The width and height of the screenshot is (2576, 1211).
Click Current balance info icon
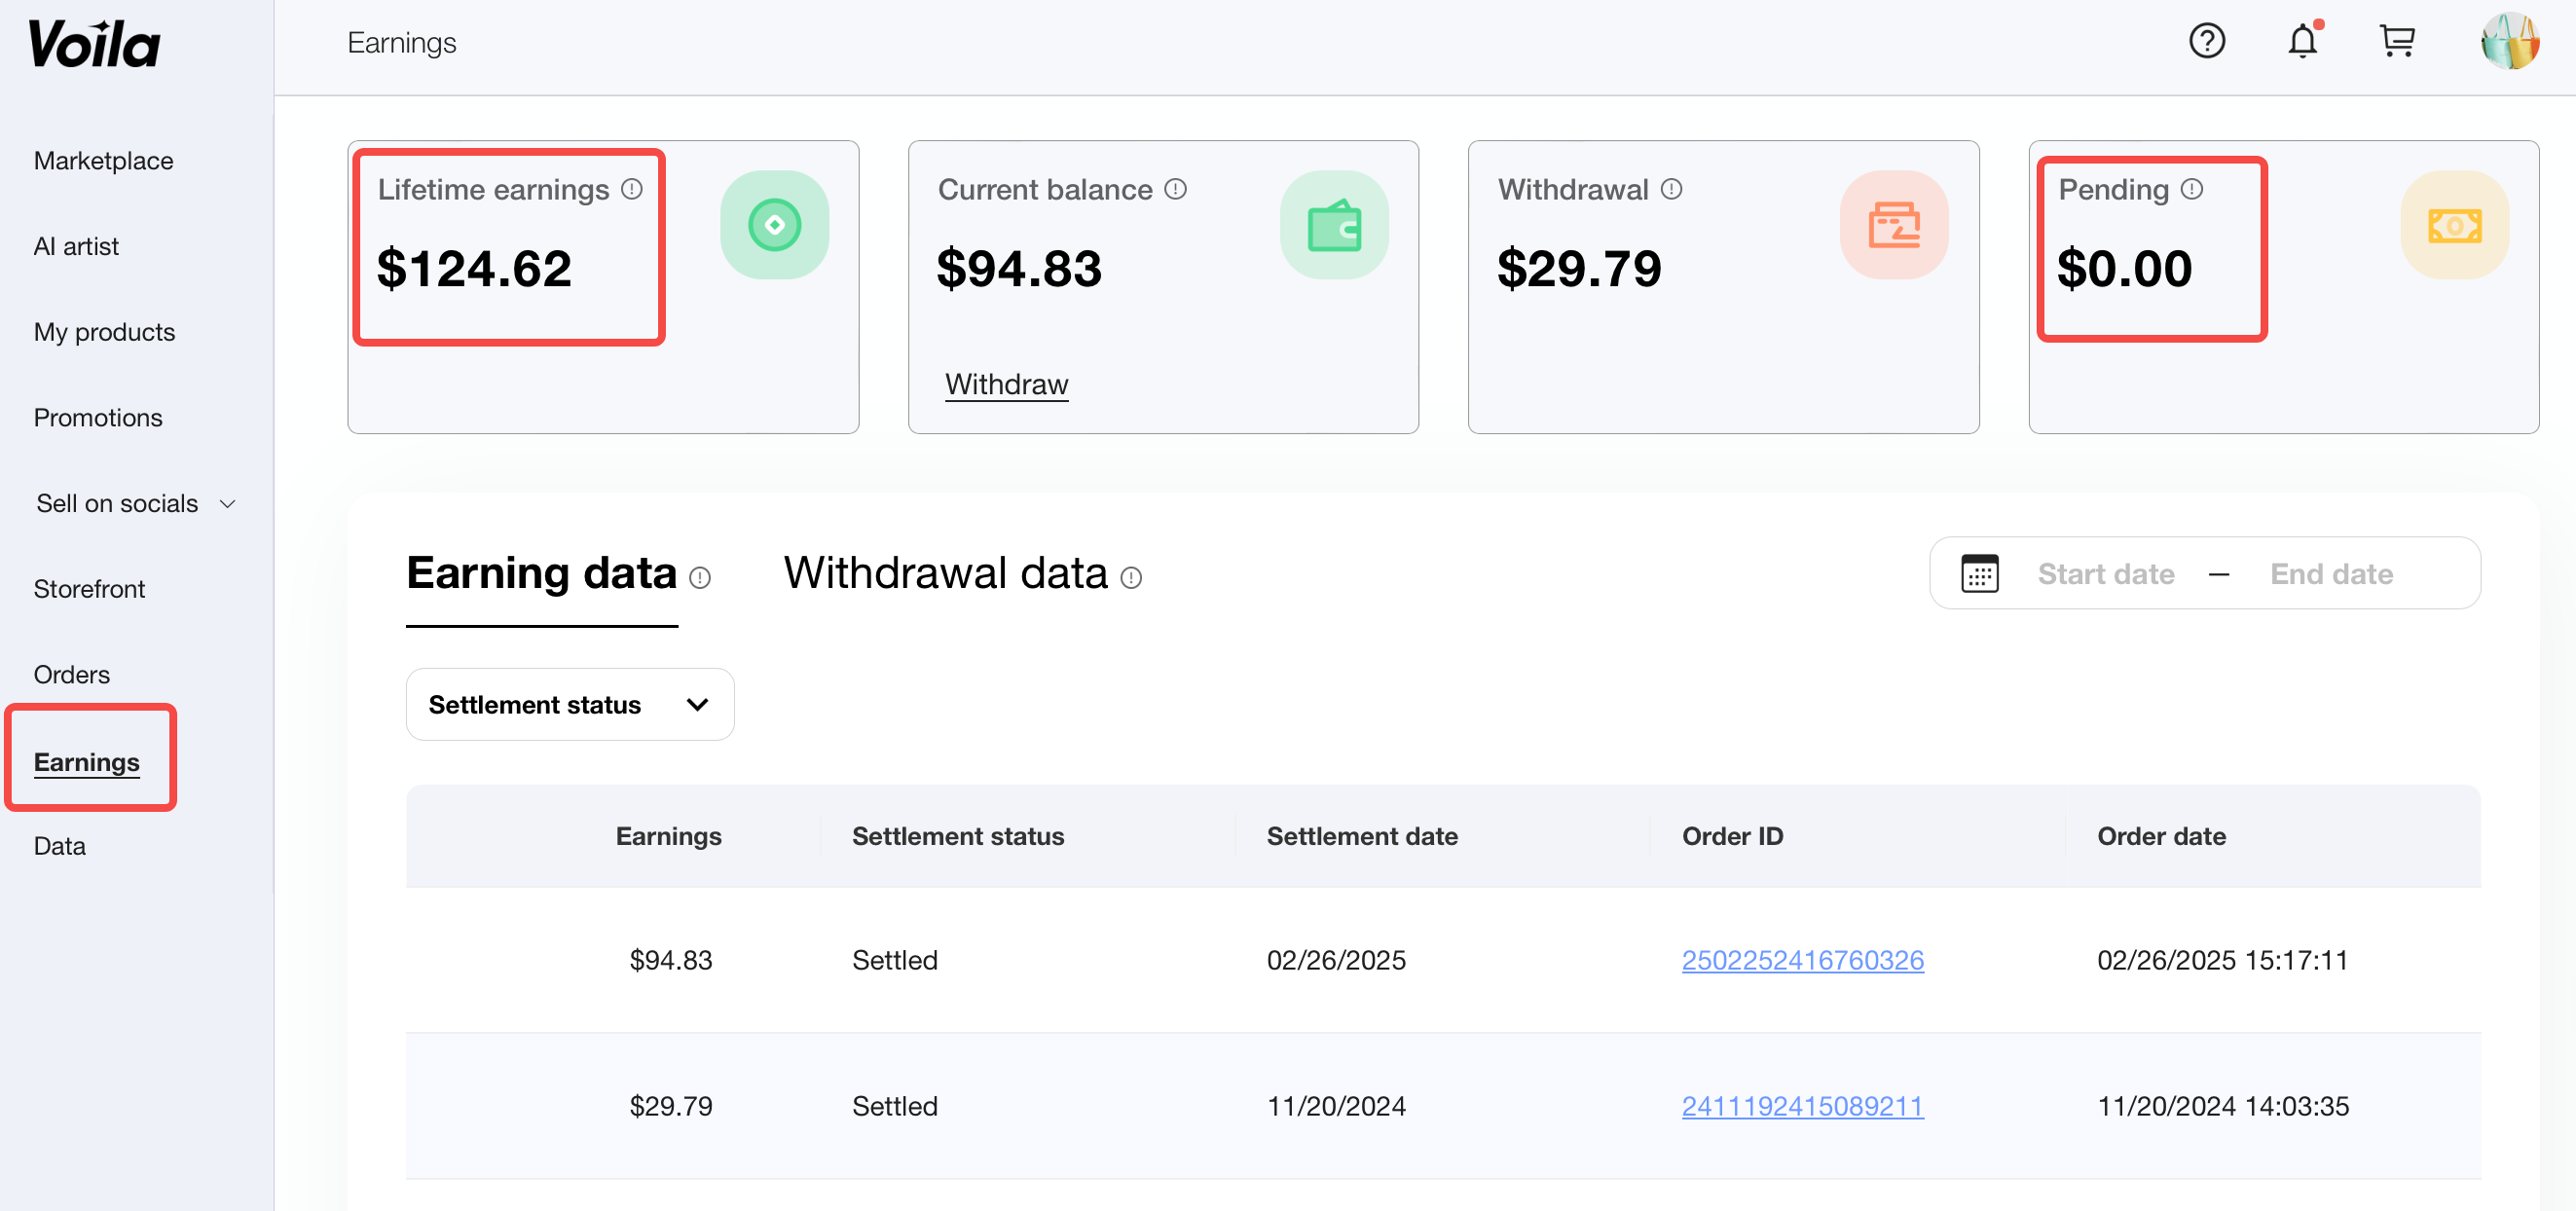(1175, 189)
